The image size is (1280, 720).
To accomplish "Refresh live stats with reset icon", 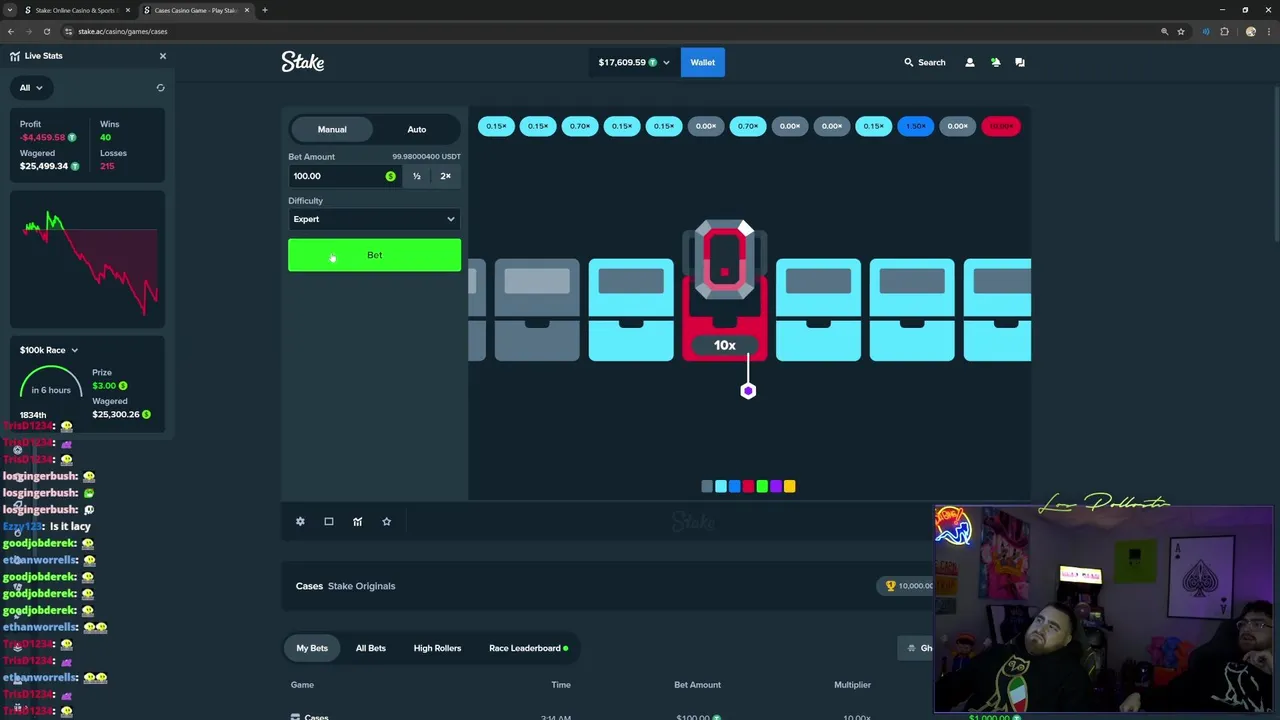I will click(160, 88).
